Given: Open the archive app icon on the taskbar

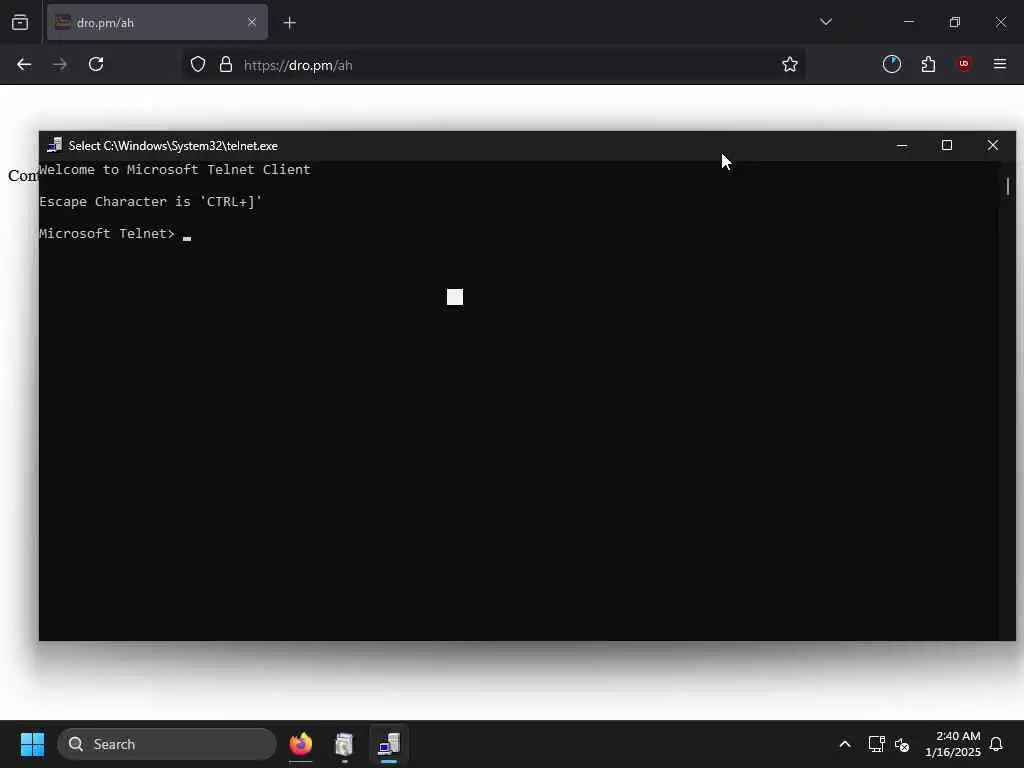Looking at the screenshot, I should (344, 744).
